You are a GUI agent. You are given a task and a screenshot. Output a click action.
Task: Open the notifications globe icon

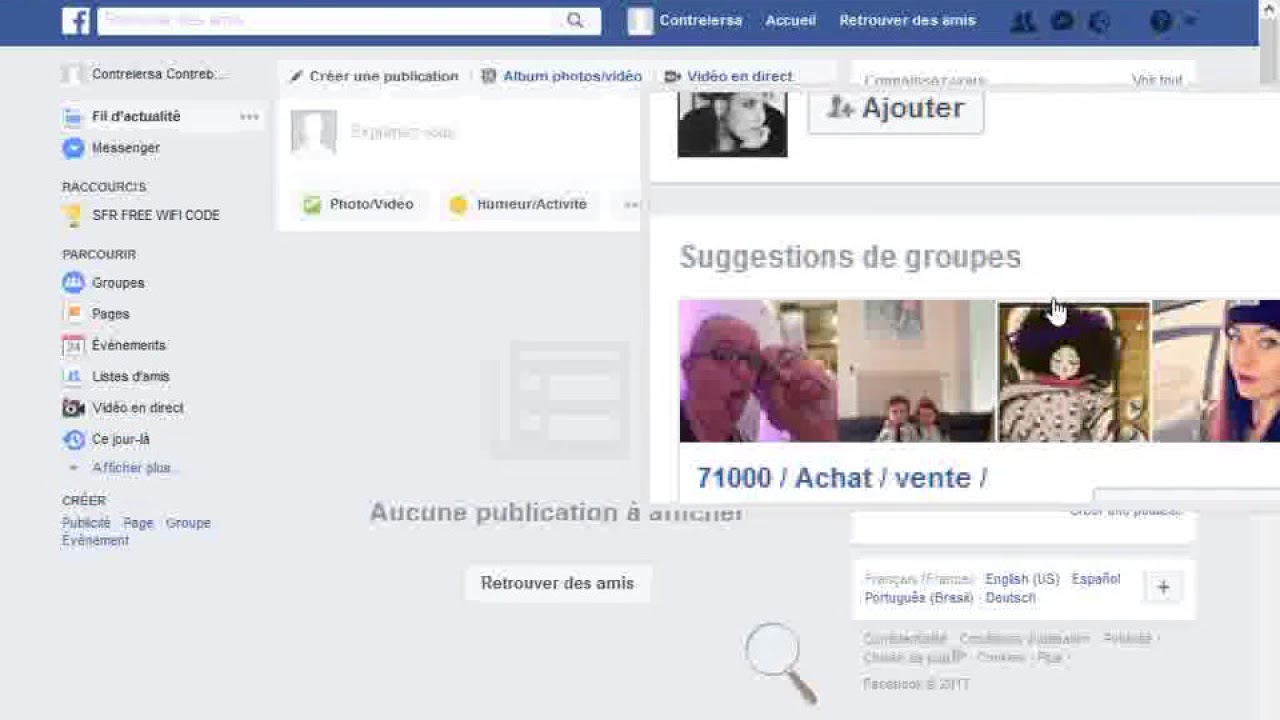tap(1099, 20)
